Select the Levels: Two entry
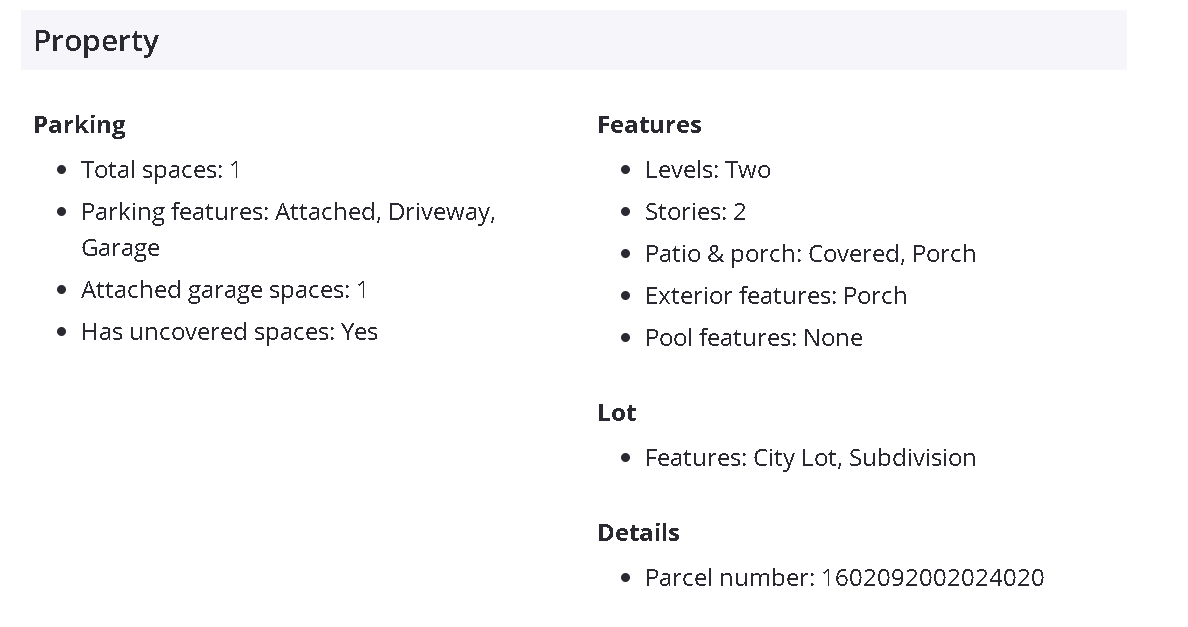 tap(707, 170)
